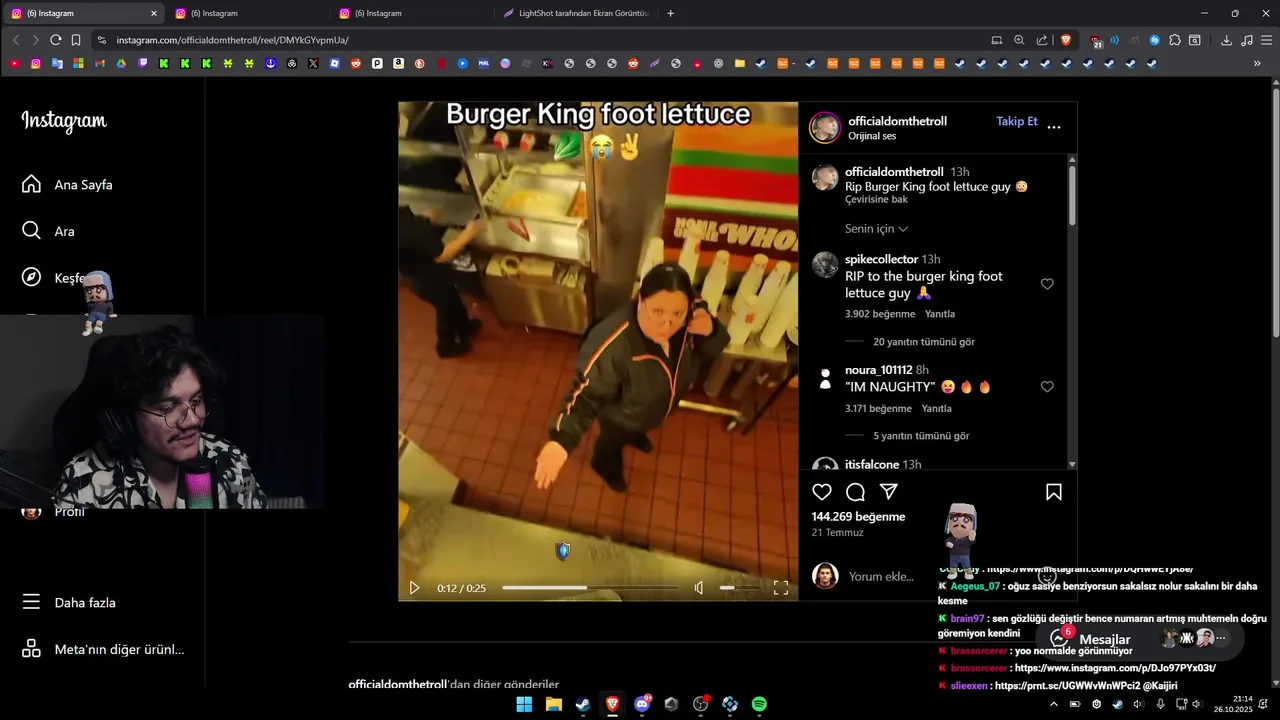Show hidden system tray icons

click(1053, 704)
